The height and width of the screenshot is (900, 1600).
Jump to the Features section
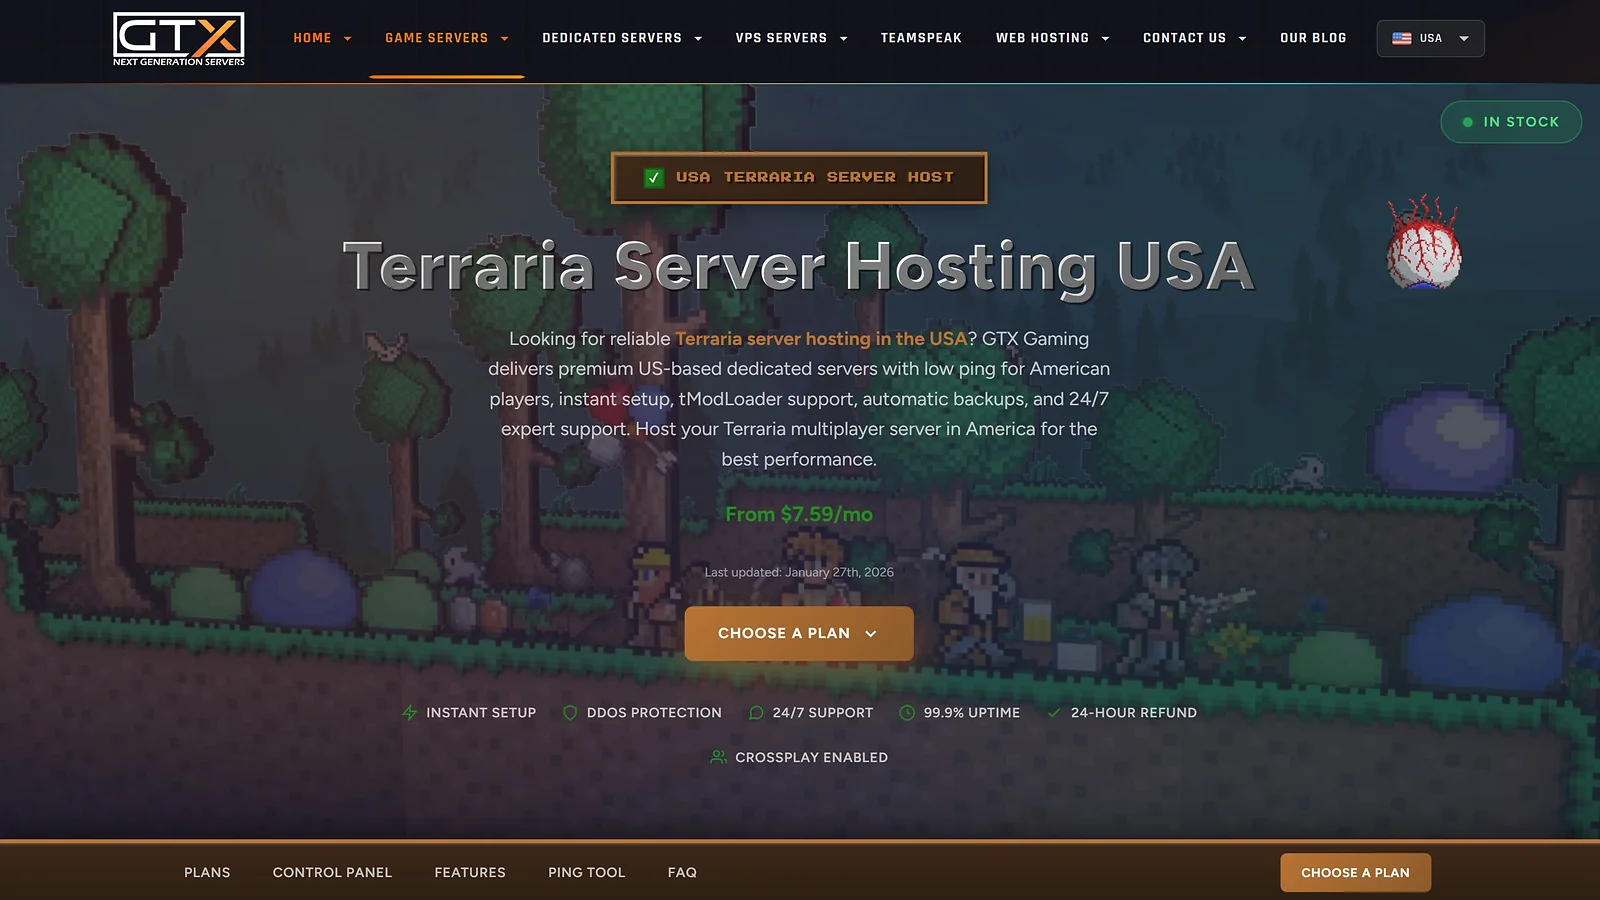(470, 872)
